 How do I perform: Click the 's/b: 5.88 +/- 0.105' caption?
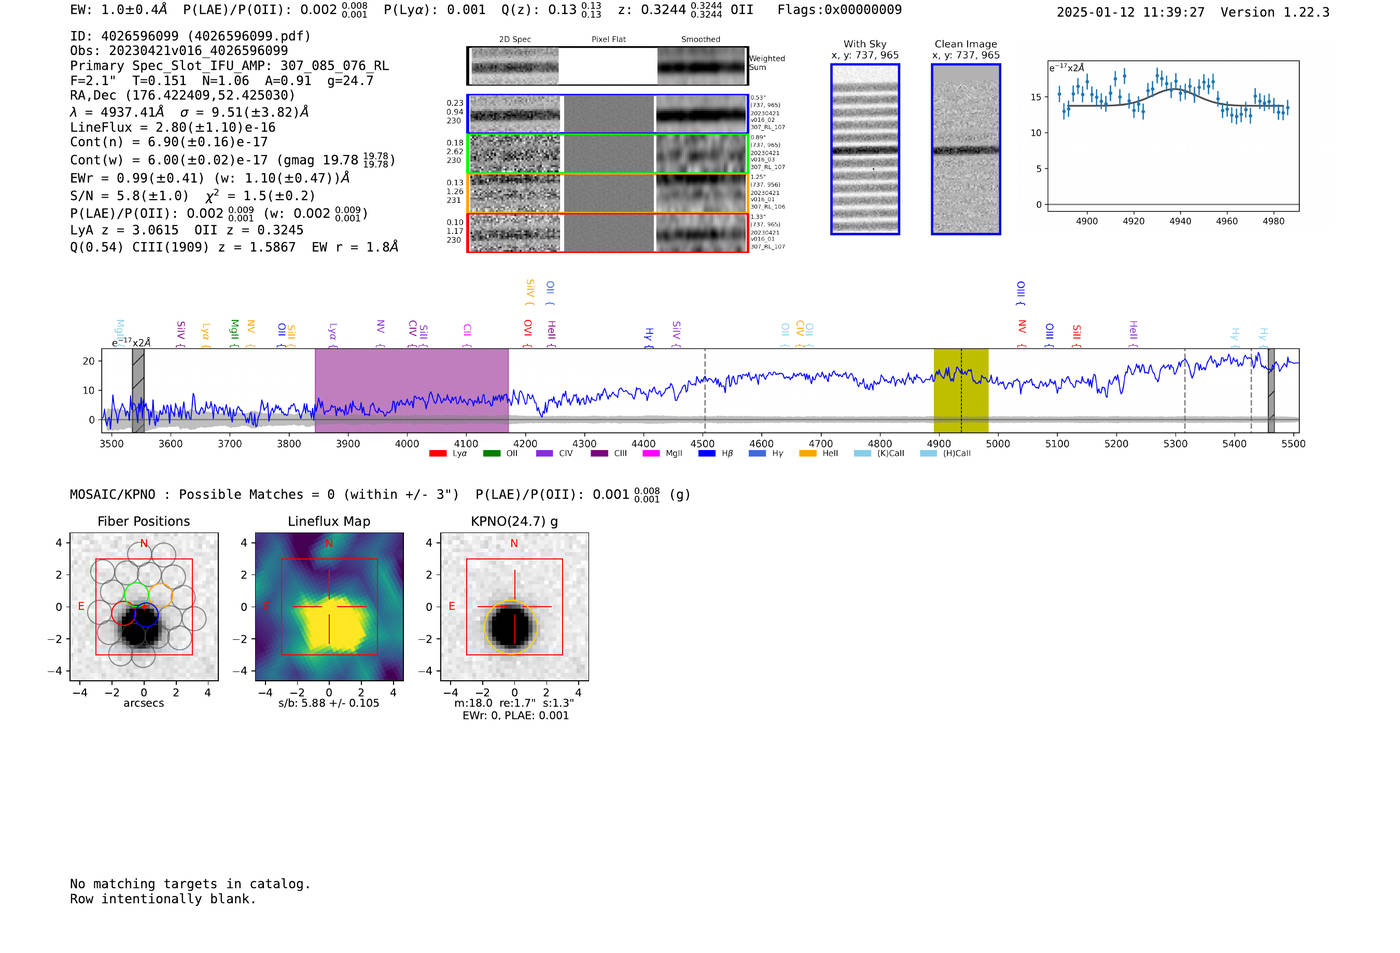click(329, 703)
